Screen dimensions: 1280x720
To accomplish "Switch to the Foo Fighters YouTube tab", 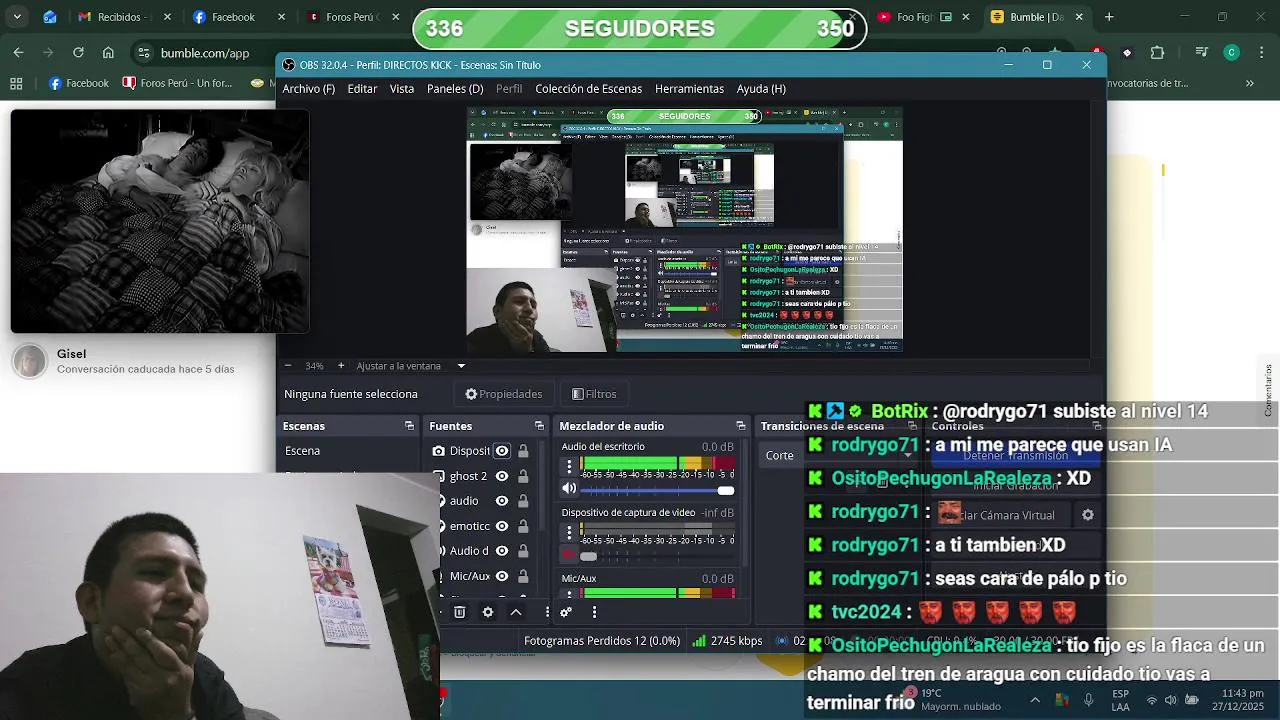I will point(922,17).
